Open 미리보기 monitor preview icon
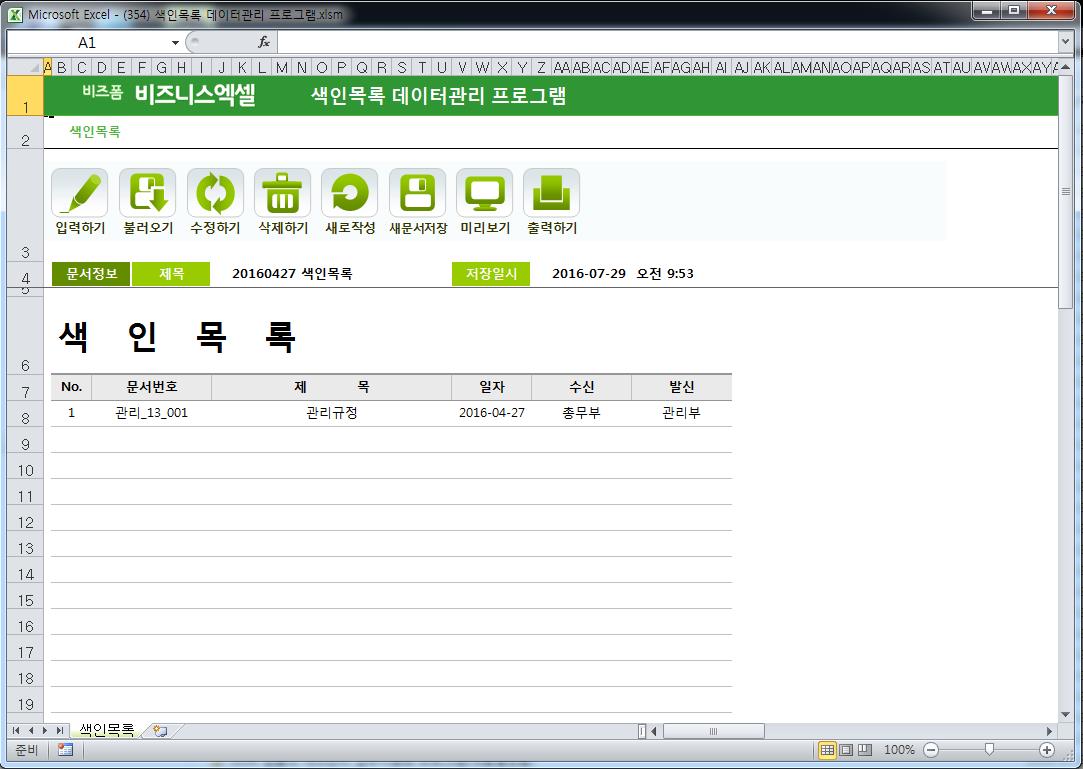The image size is (1083, 769). click(484, 193)
